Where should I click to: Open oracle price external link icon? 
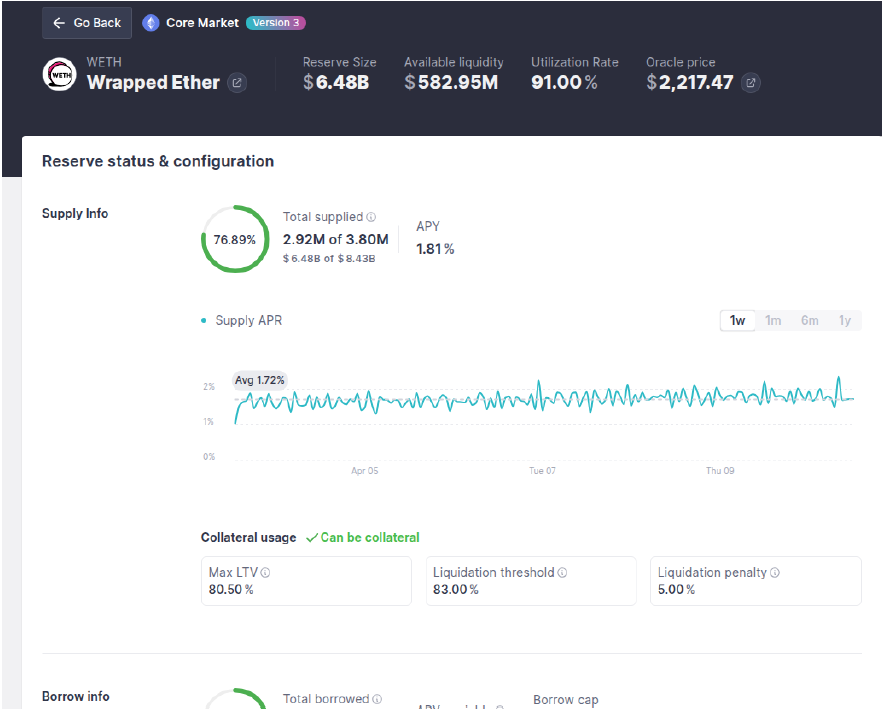point(751,83)
